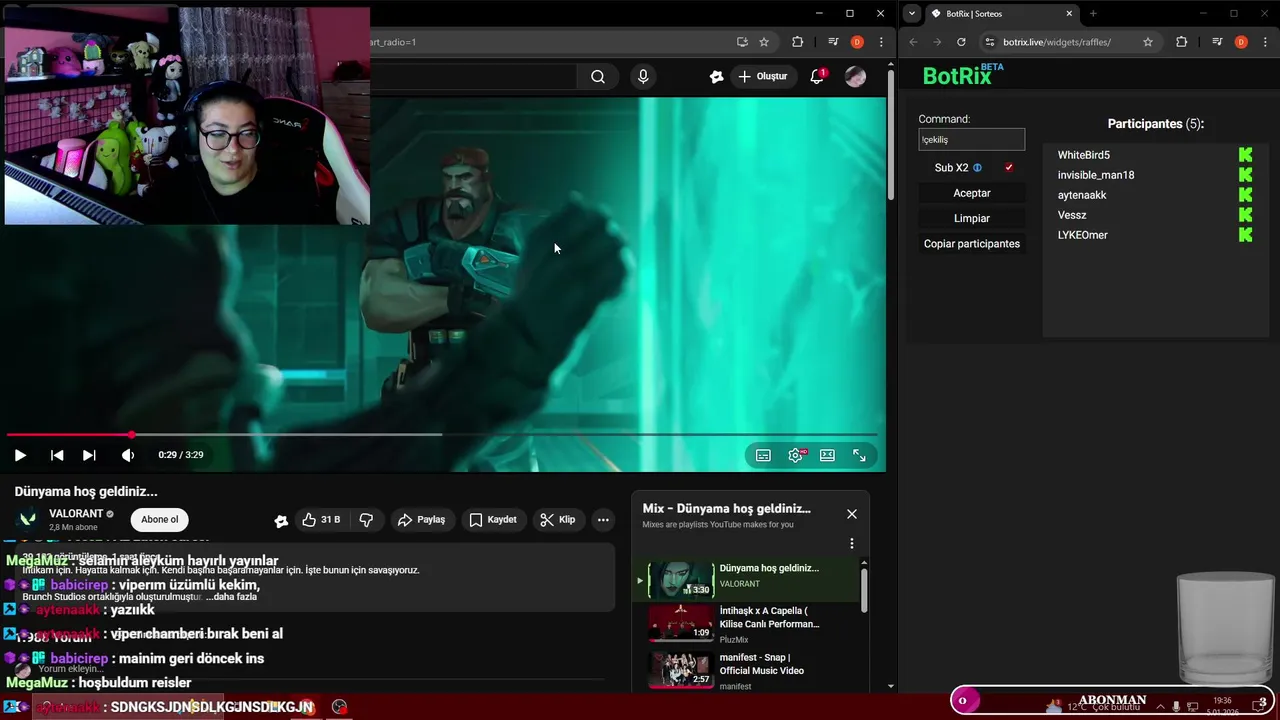Open YouTube notifications bell
1280x720 pixels.
coord(817,76)
